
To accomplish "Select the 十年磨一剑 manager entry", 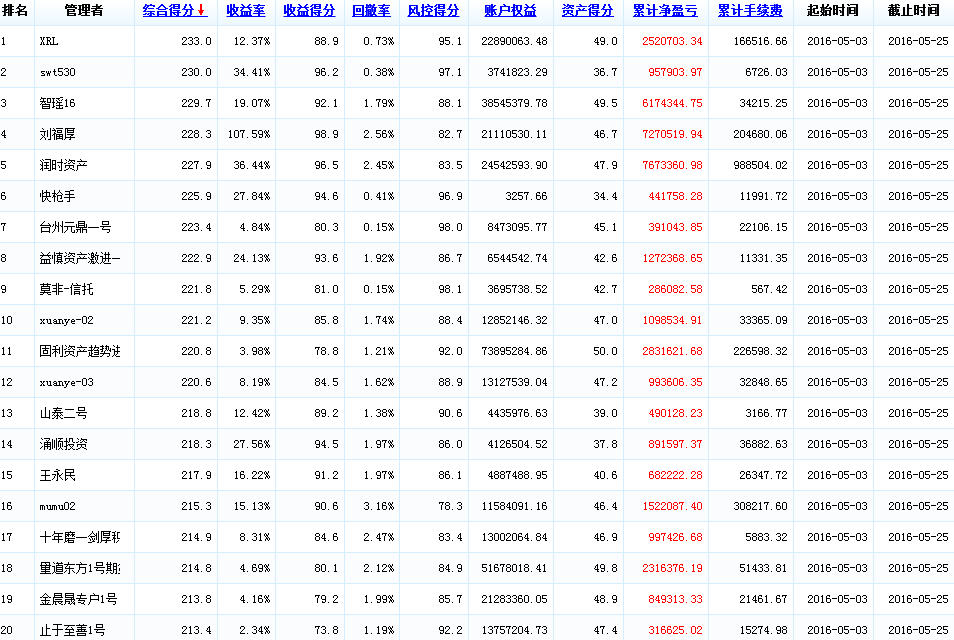I will [x=80, y=538].
